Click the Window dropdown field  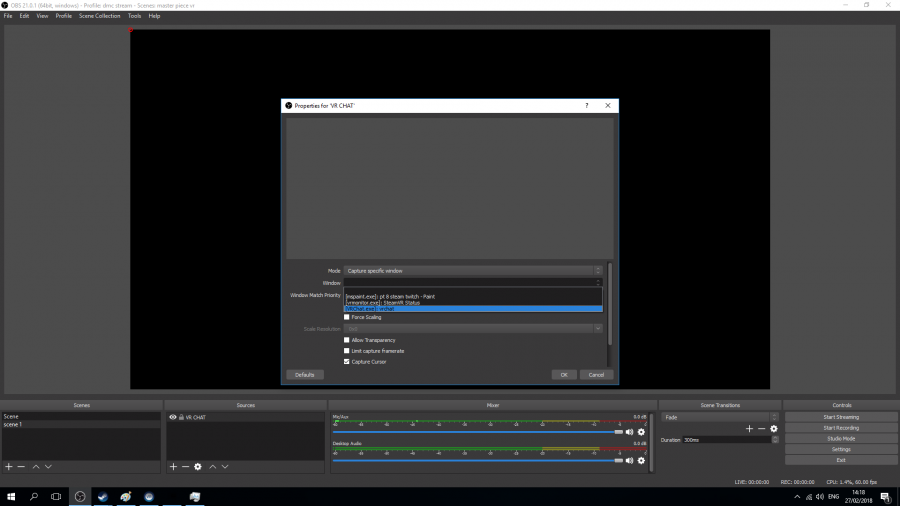tap(473, 283)
